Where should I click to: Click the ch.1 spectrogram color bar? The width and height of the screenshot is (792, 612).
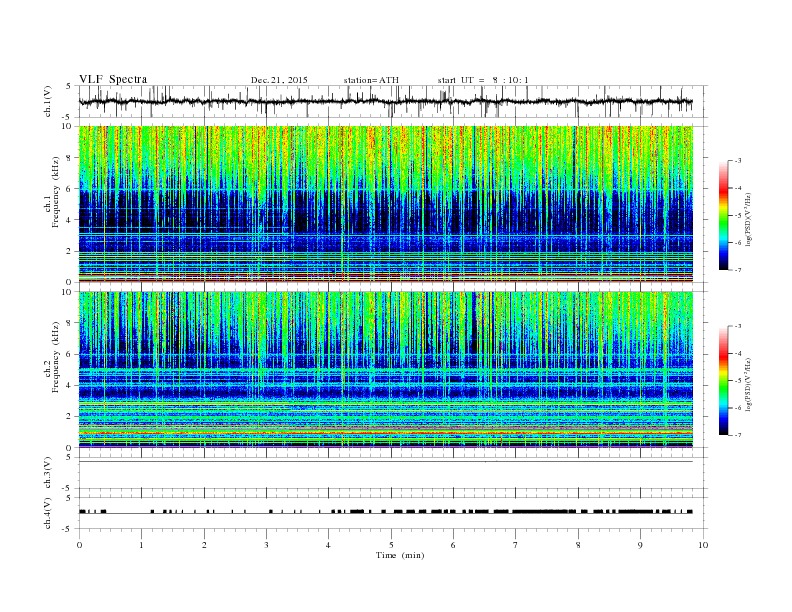coord(723,216)
